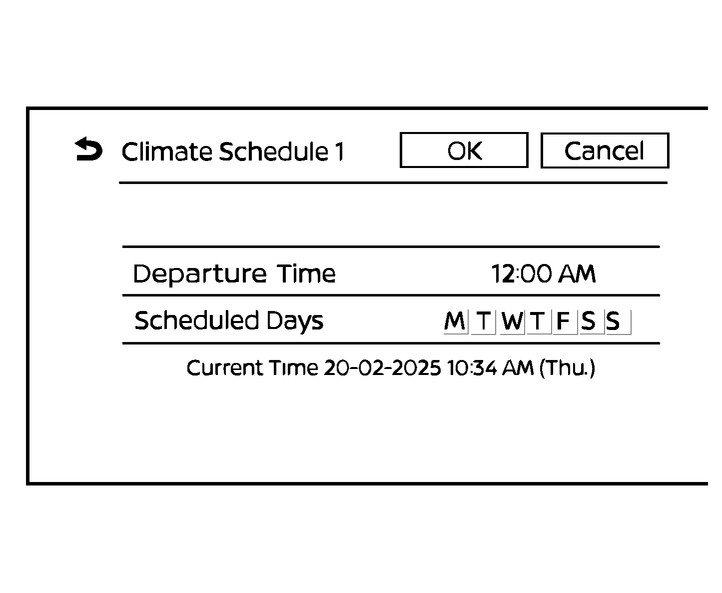Select the Scheduled Days label
Image resolution: width=722 pixels, height=593 pixels.
pyautogui.click(x=228, y=321)
